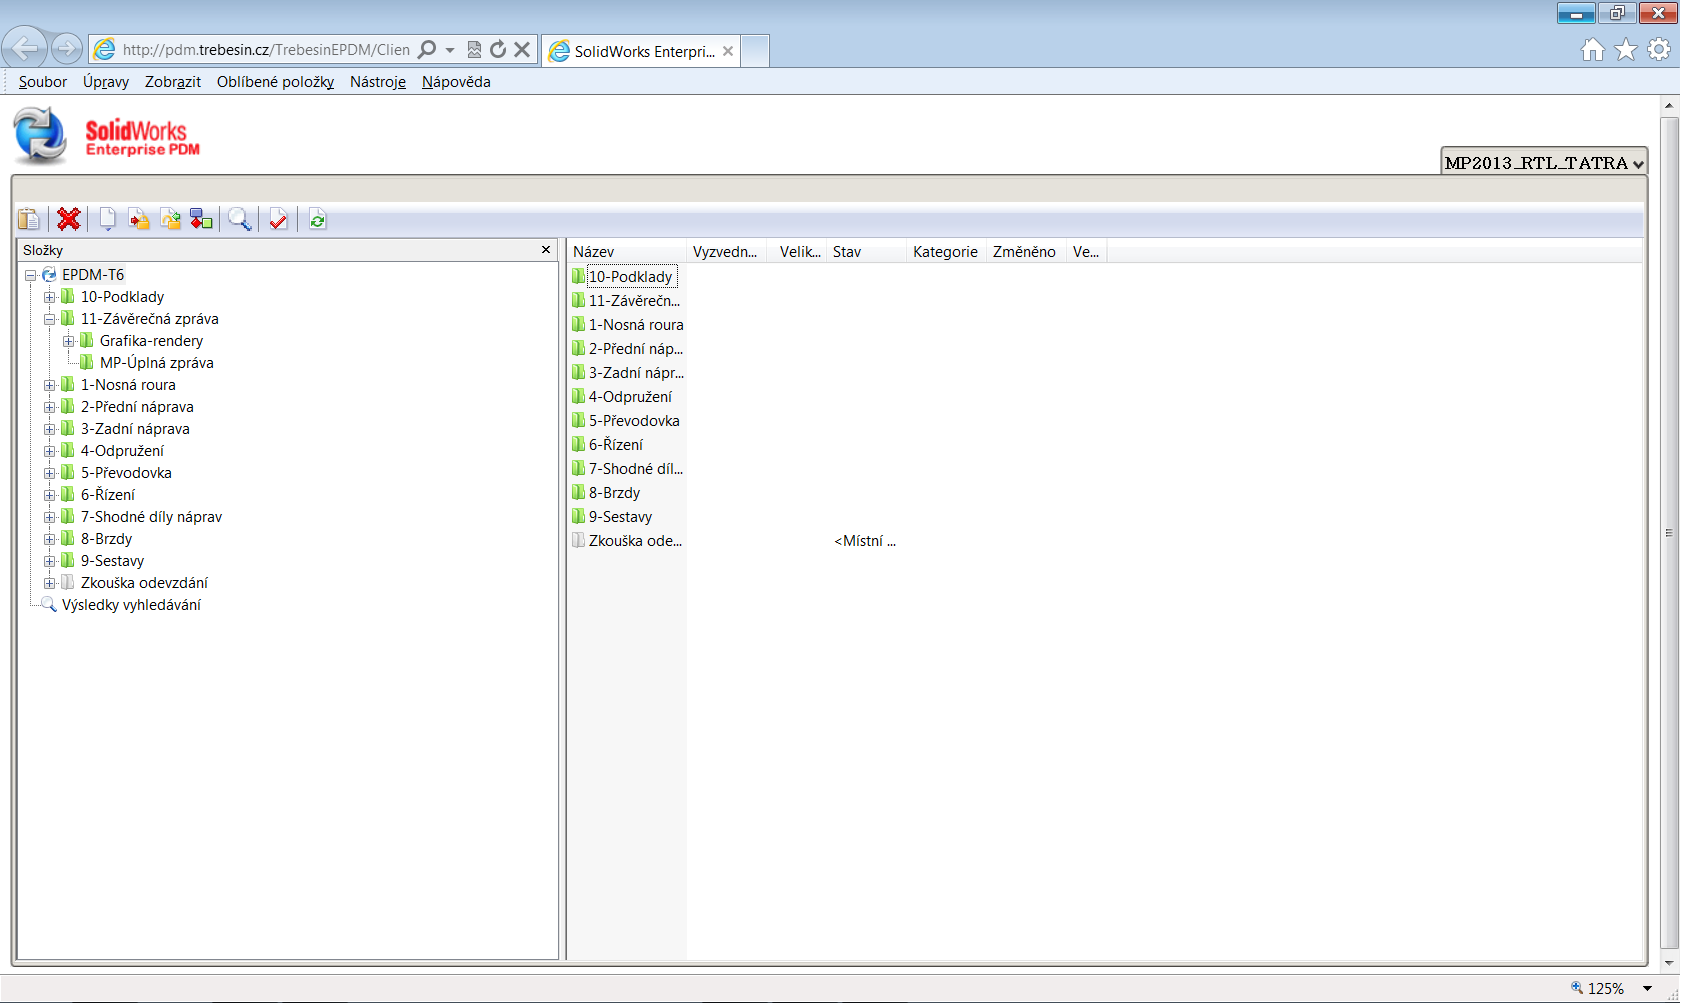Click the red checkmark document icon
This screenshot has width=1682, height=1003.
tap(278, 219)
